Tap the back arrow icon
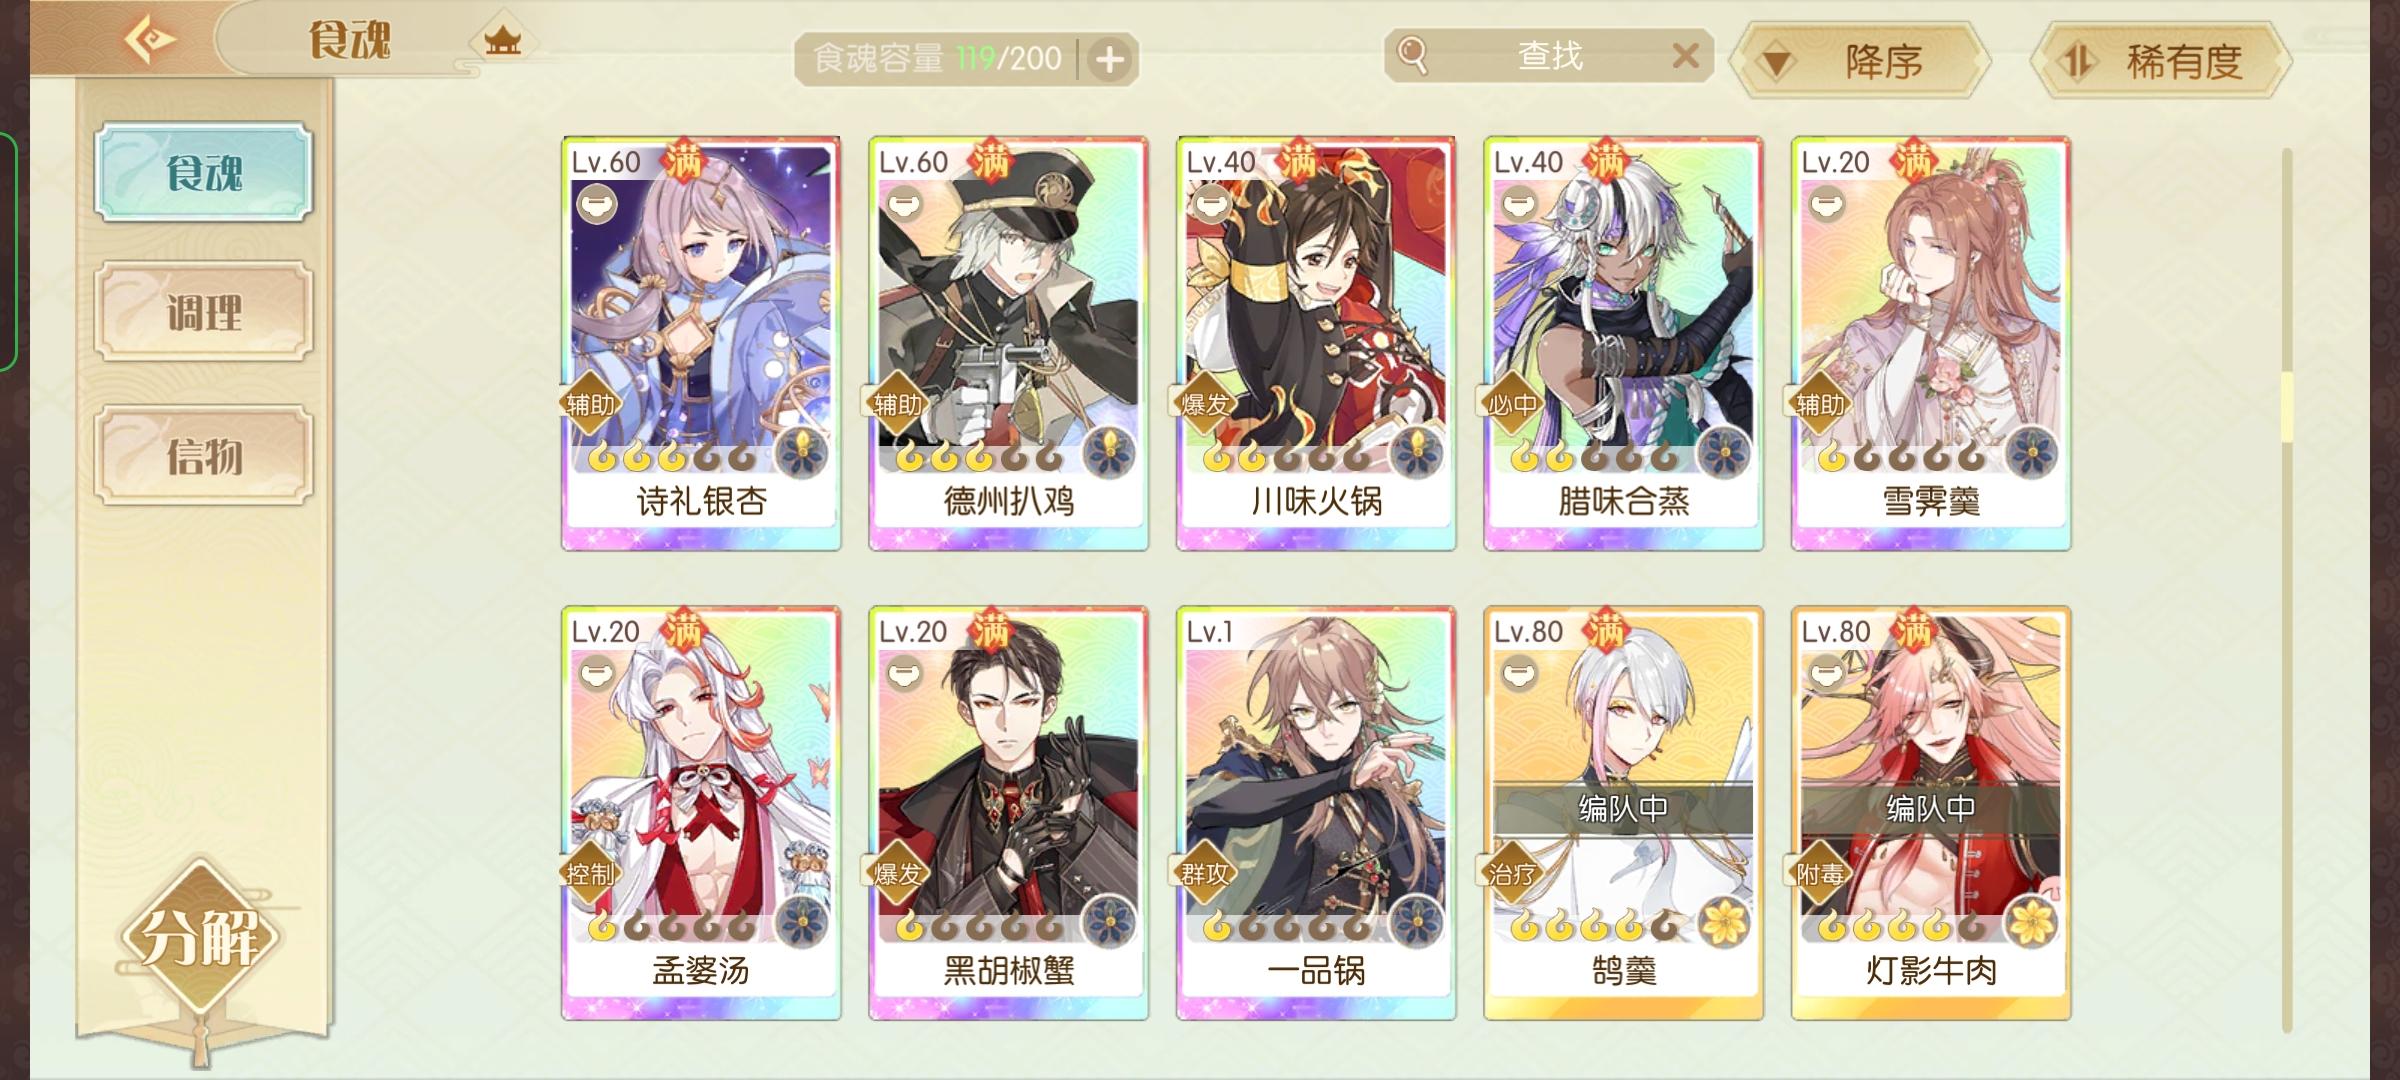Screen dimensions: 2400x1080 [150, 40]
